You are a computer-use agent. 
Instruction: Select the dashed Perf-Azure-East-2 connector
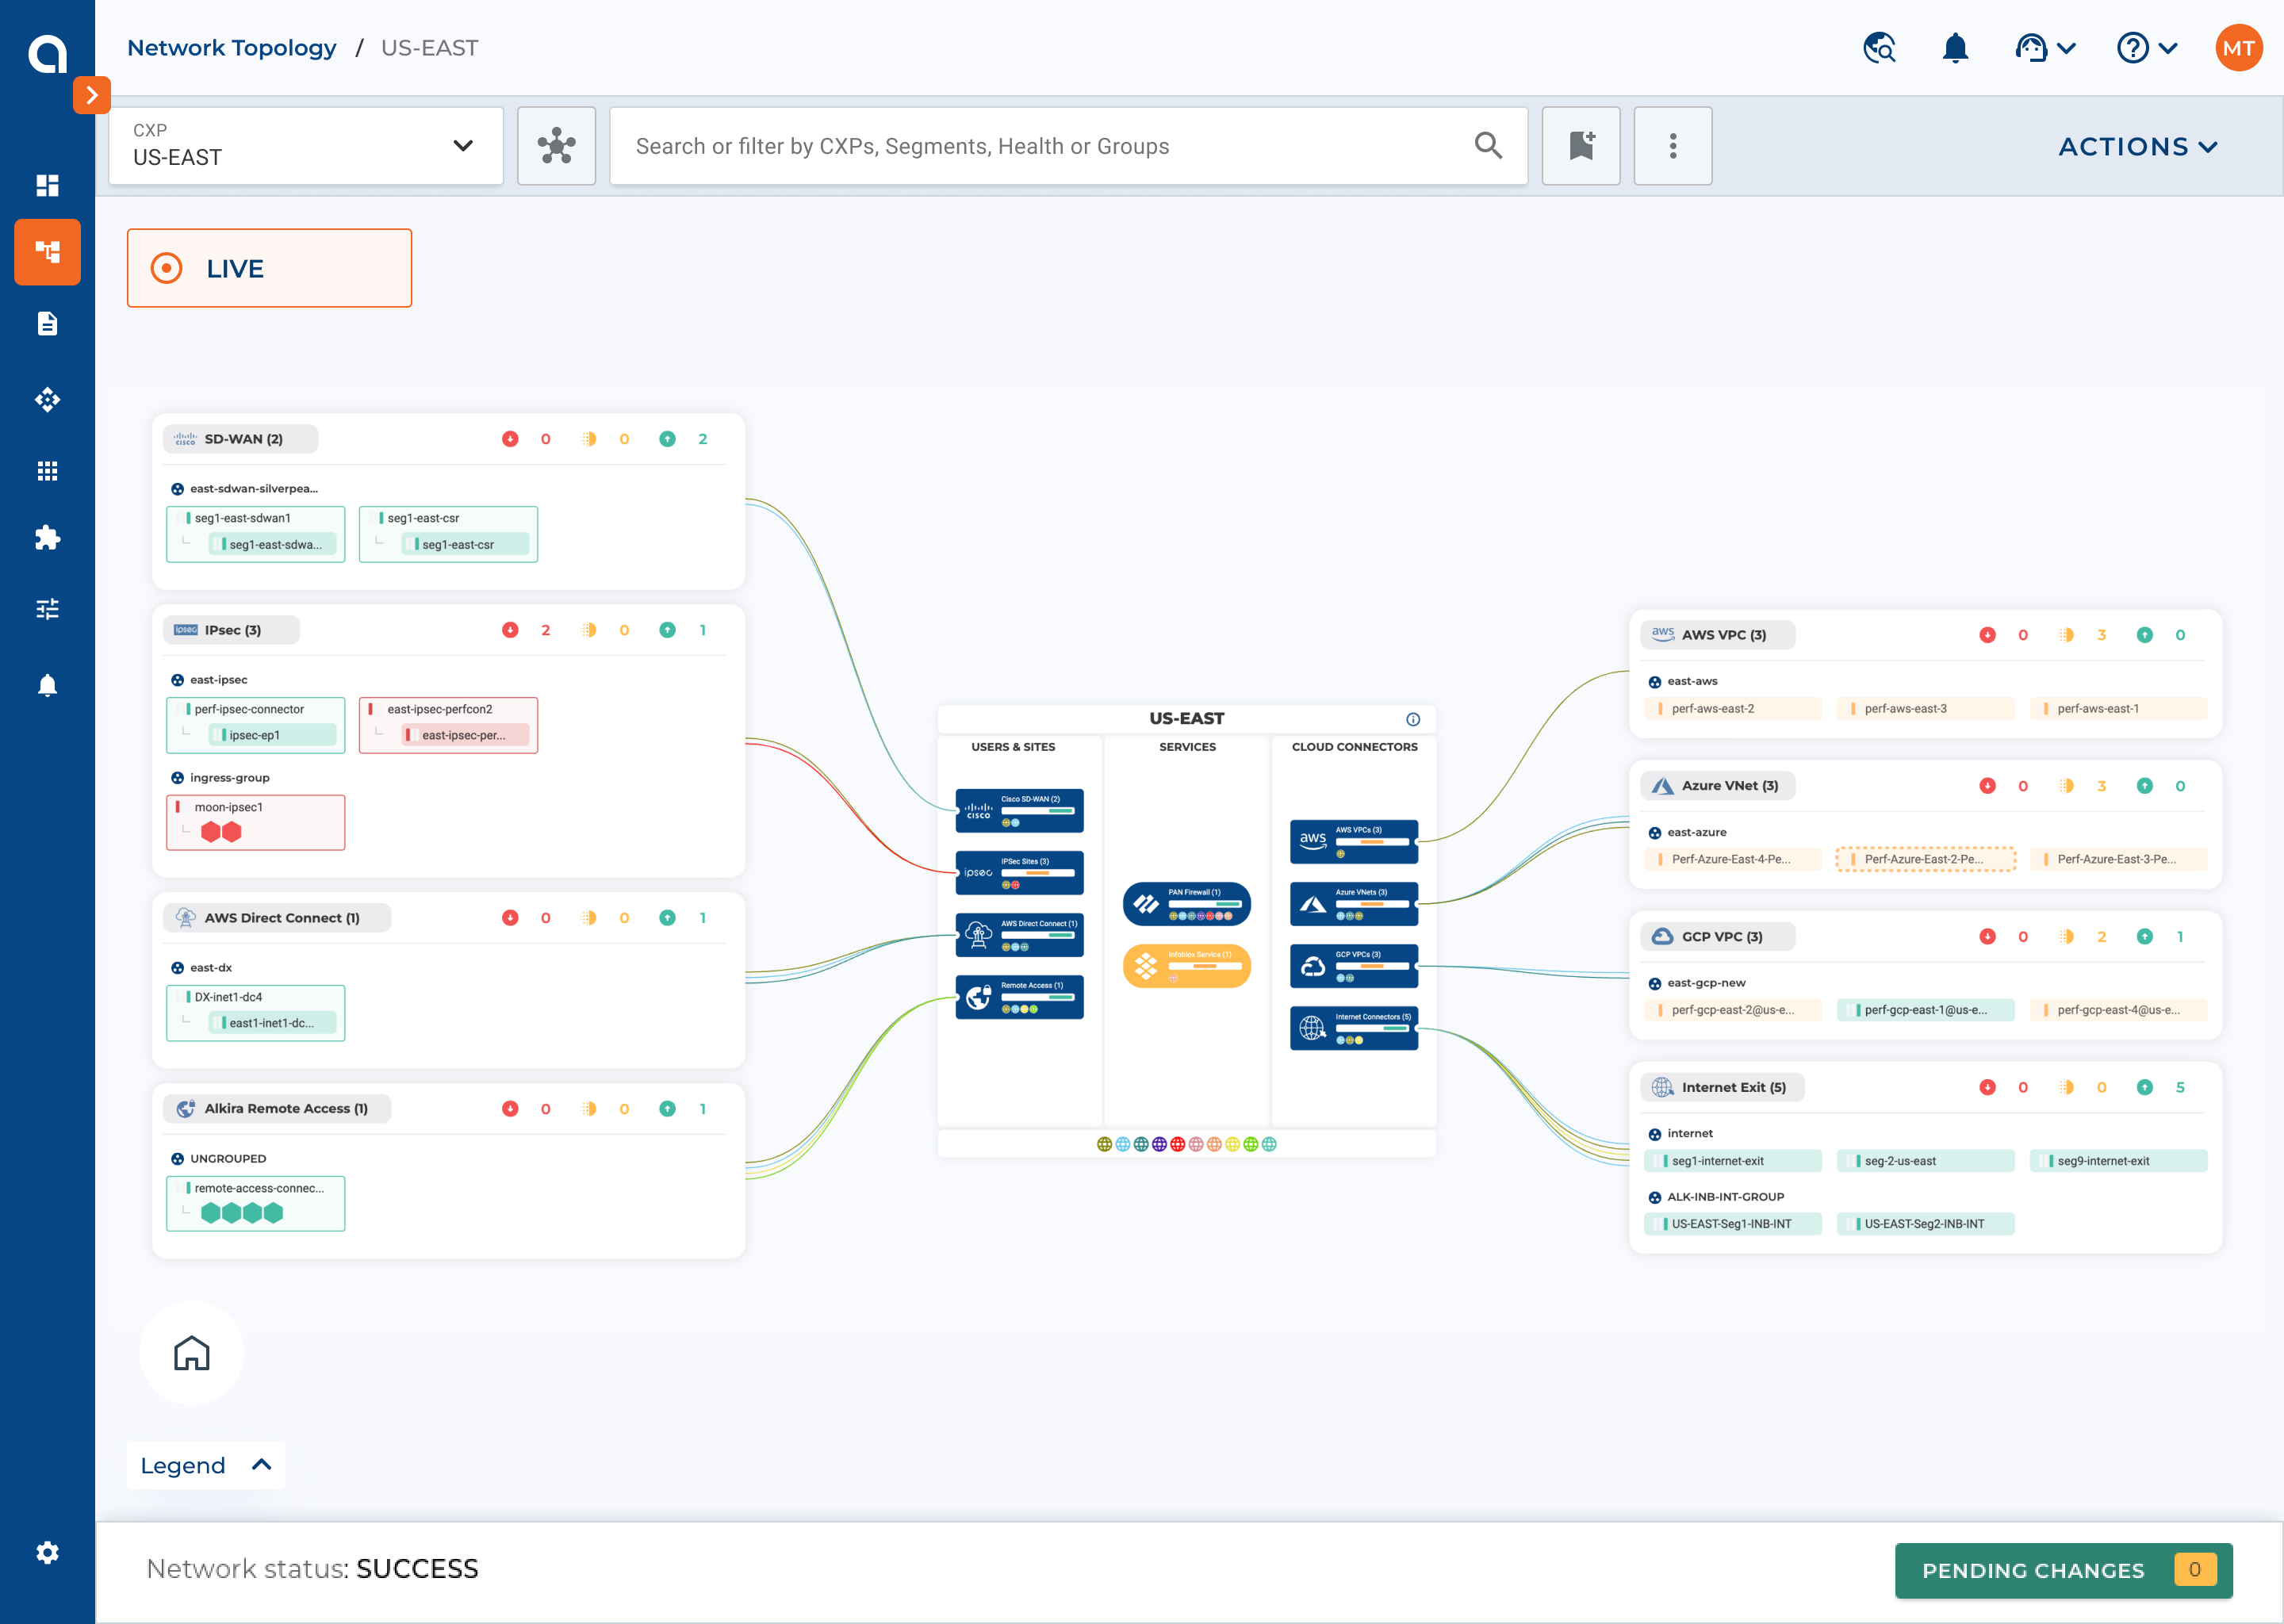pos(1925,859)
